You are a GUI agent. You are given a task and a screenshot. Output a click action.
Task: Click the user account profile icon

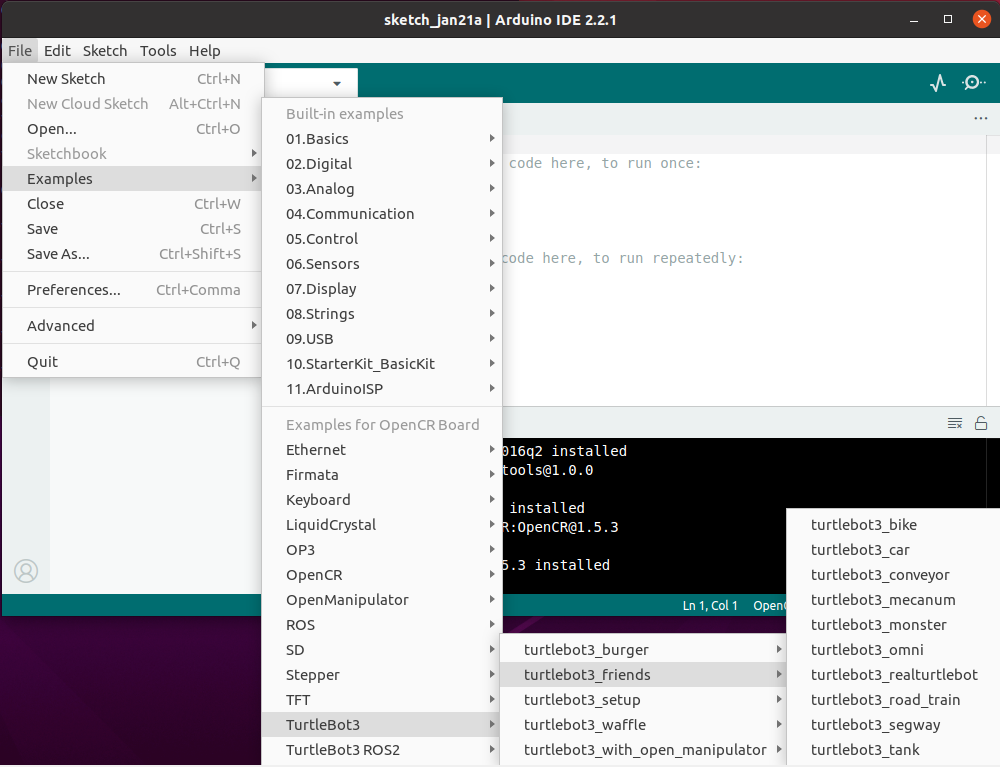click(x=26, y=571)
